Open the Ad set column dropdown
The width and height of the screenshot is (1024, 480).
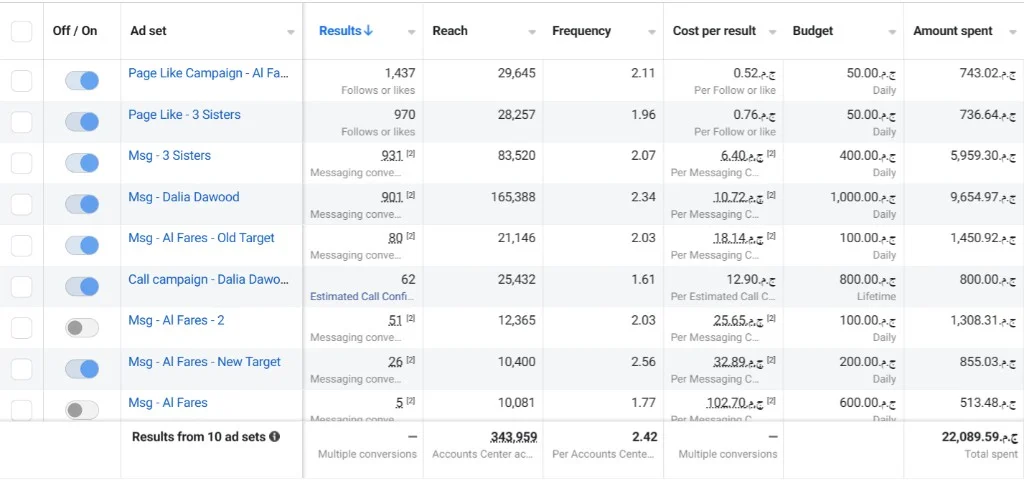point(291,32)
